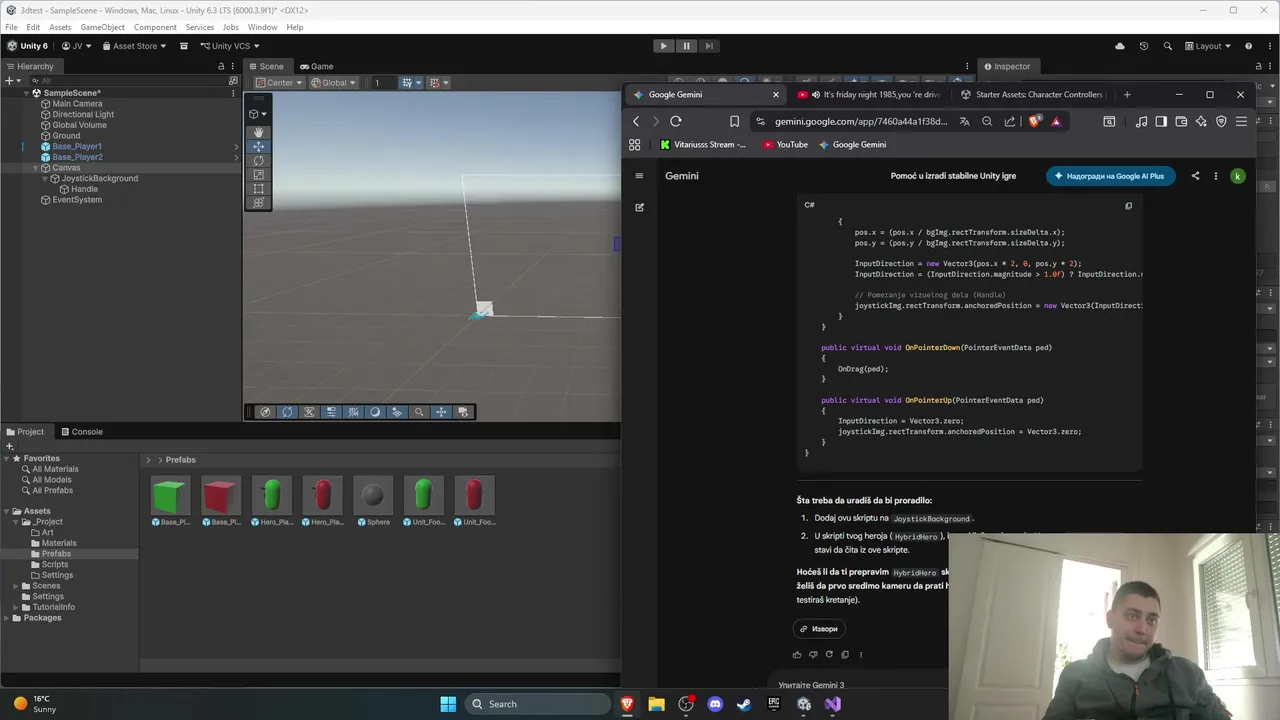The height and width of the screenshot is (720, 1280).
Task: Share the Gemini conversation
Action: pyautogui.click(x=1195, y=176)
